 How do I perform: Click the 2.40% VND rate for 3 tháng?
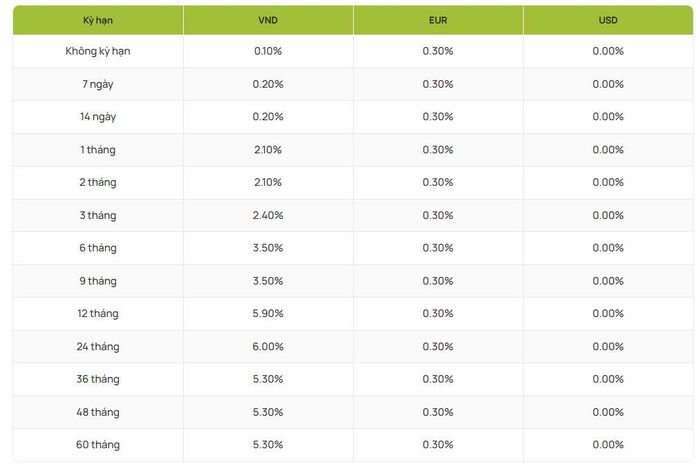pyautogui.click(x=268, y=215)
